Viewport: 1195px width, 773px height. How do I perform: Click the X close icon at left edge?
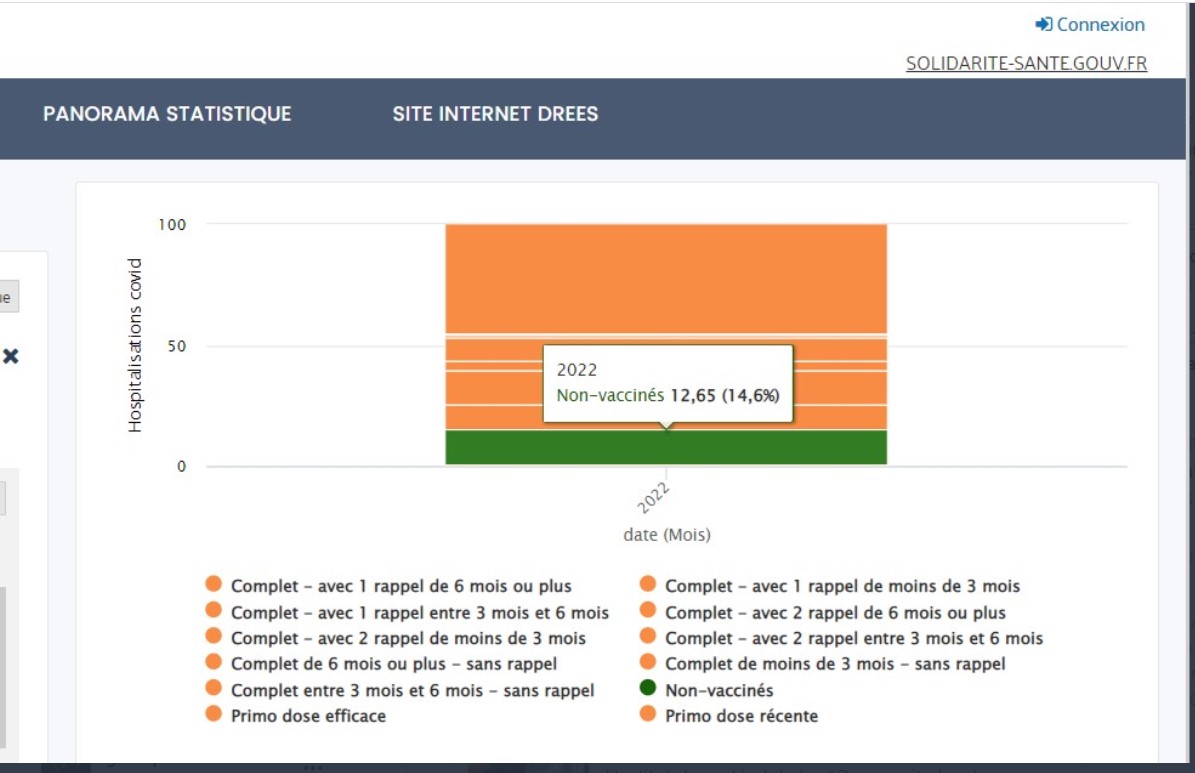point(10,356)
